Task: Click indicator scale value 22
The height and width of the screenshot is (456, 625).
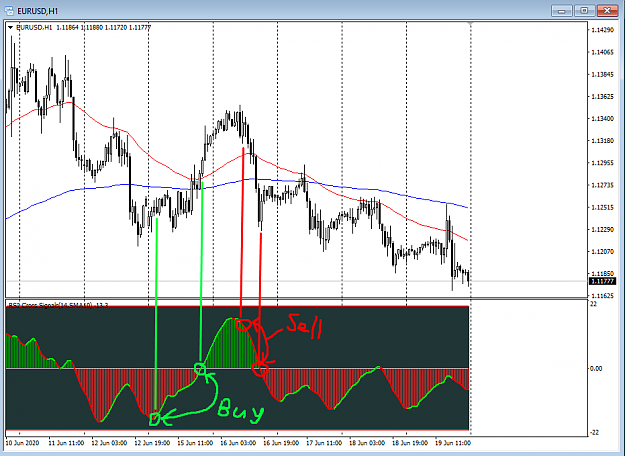Action: (593, 304)
